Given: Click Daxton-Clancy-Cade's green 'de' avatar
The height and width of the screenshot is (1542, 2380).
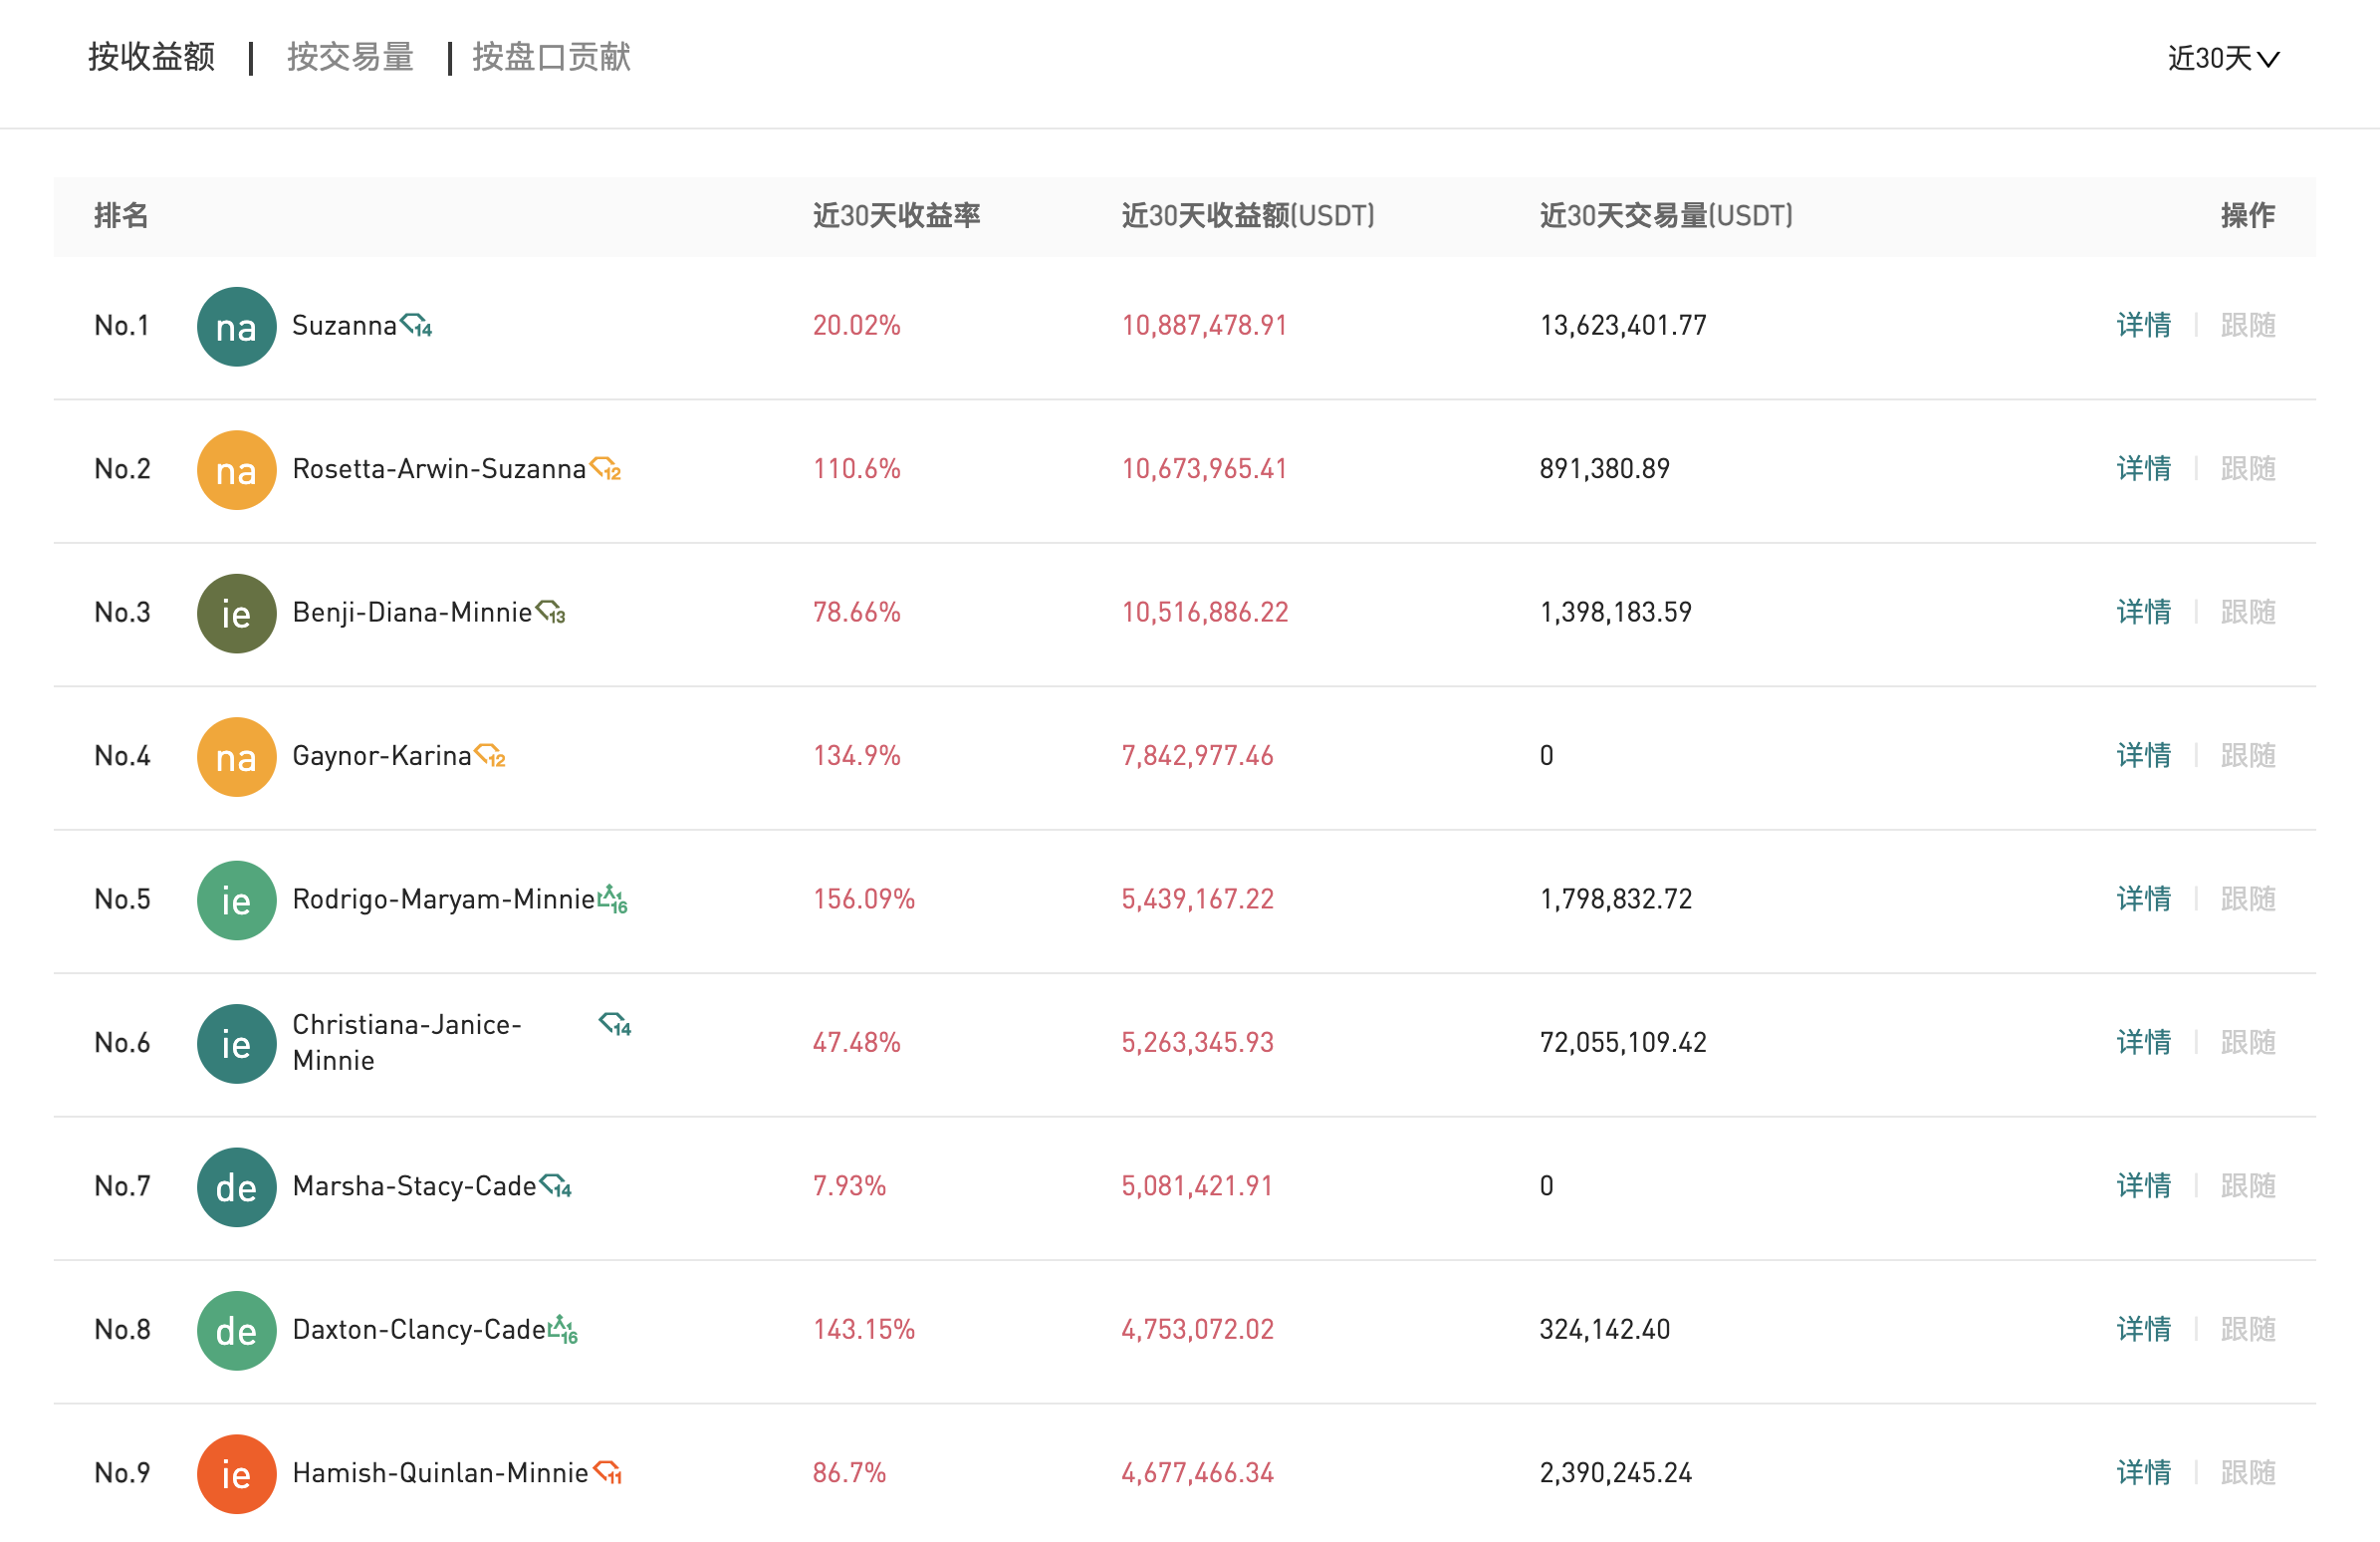Looking at the screenshot, I should pos(236,1330).
